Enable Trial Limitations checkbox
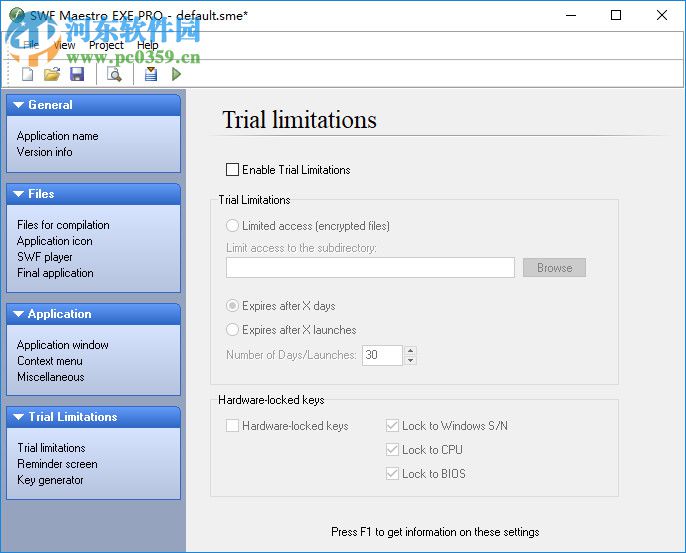 [x=232, y=169]
